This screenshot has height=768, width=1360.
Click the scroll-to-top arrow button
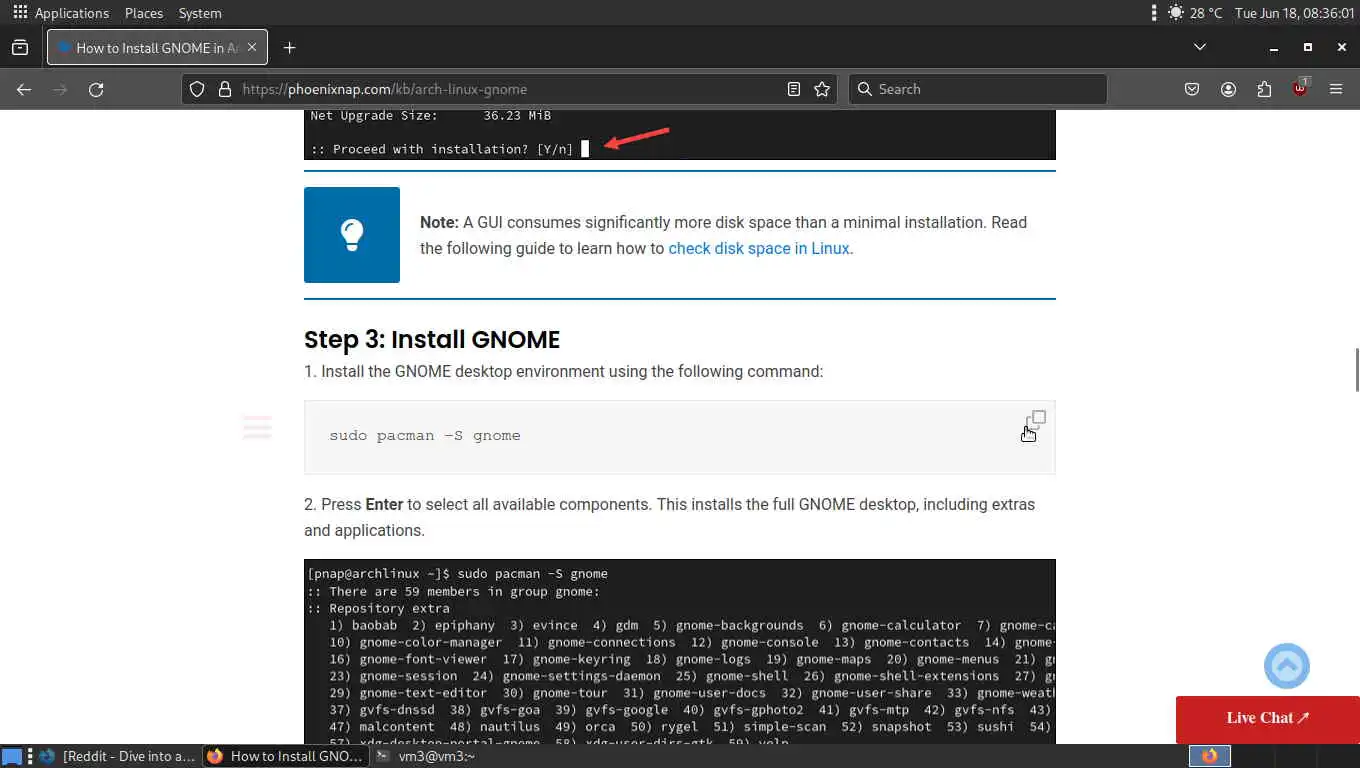(1287, 666)
